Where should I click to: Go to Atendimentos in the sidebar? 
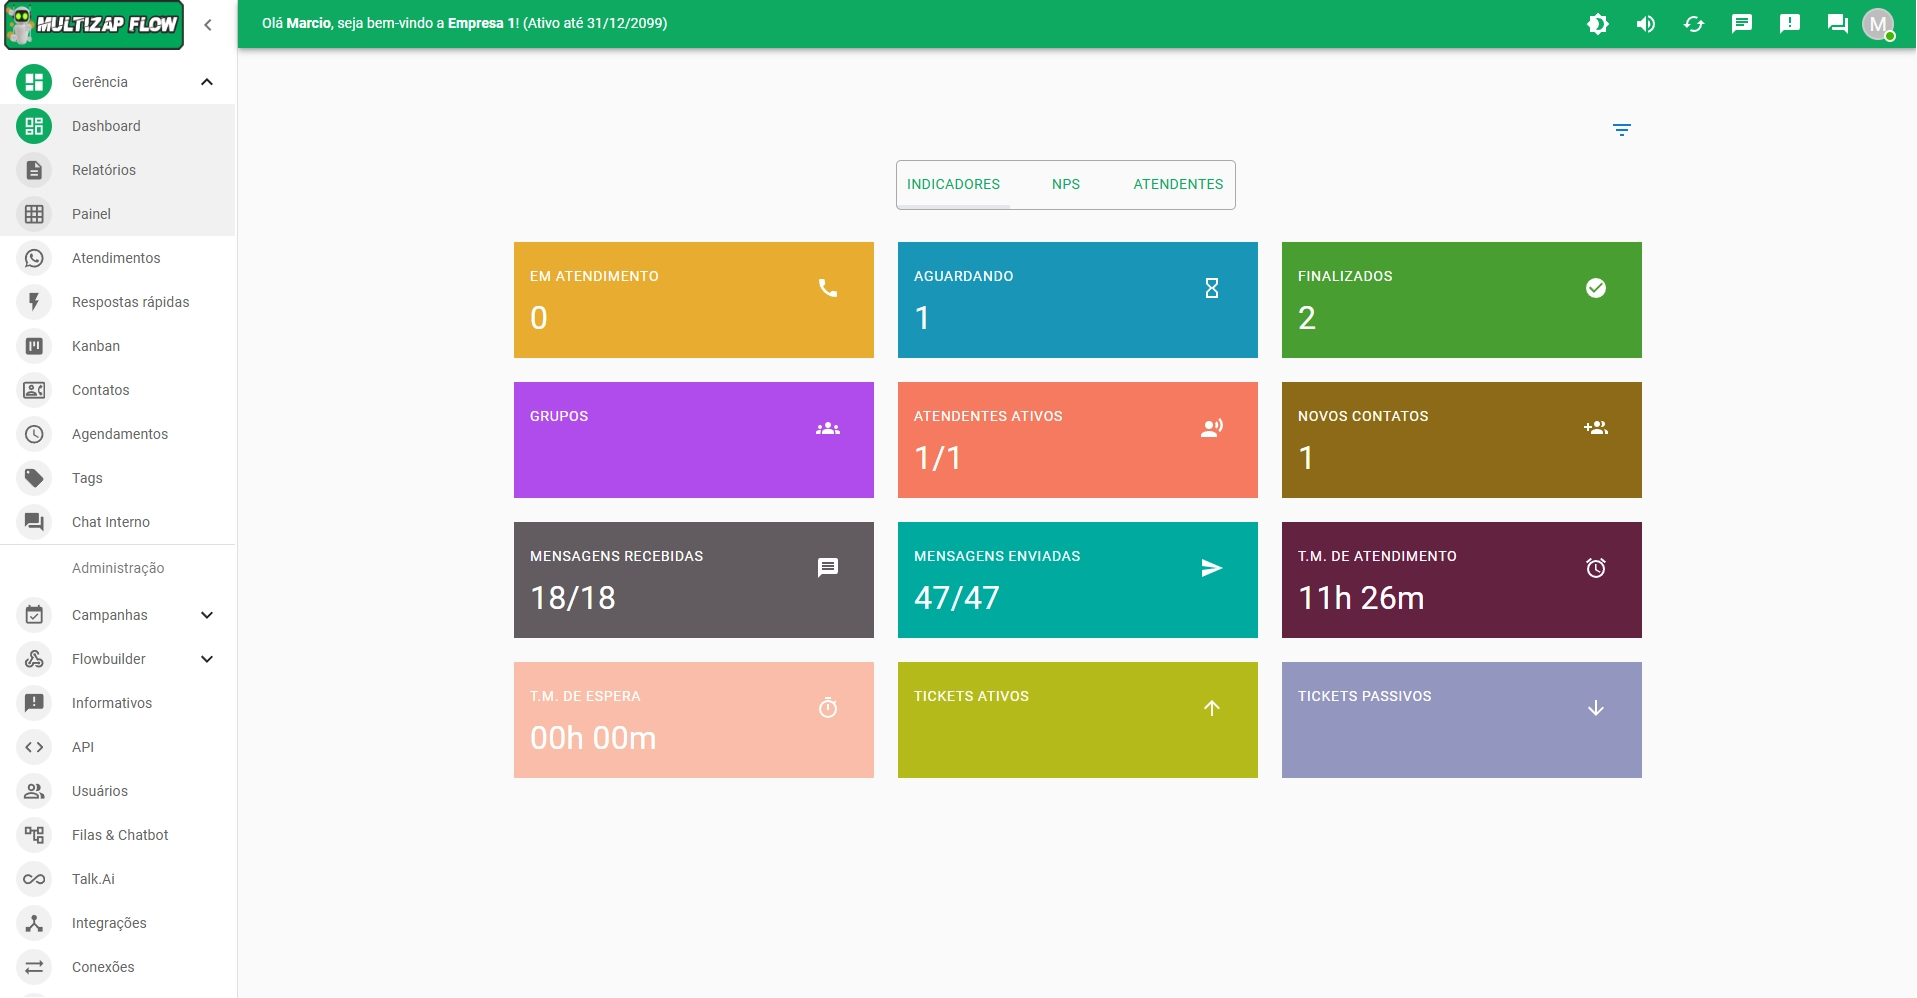coord(116,258)
